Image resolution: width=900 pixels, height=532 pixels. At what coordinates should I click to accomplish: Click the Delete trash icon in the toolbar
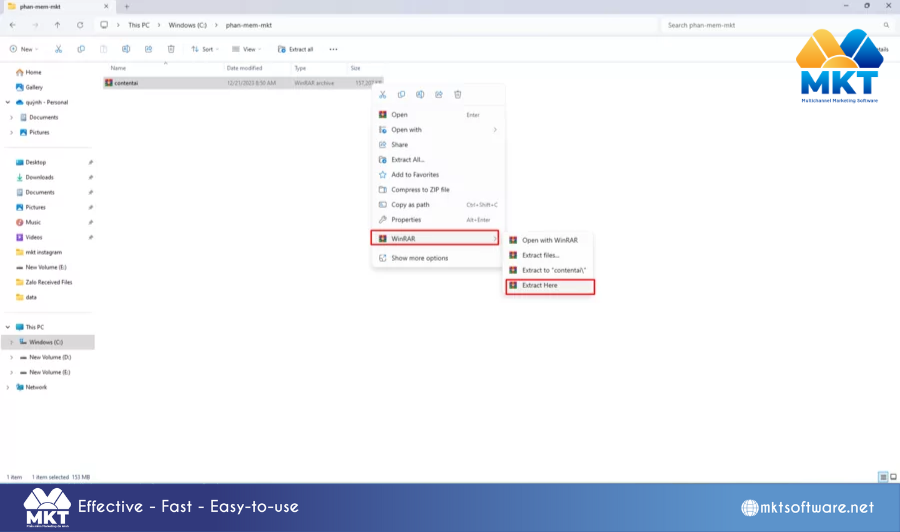coord(171,49)
